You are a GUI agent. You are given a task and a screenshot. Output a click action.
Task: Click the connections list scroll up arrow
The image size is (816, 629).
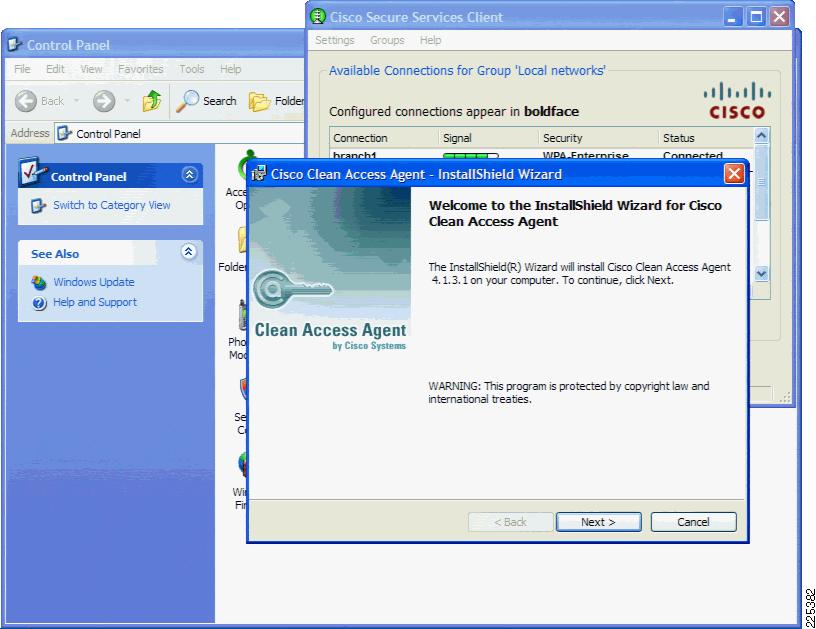(761, 136)
